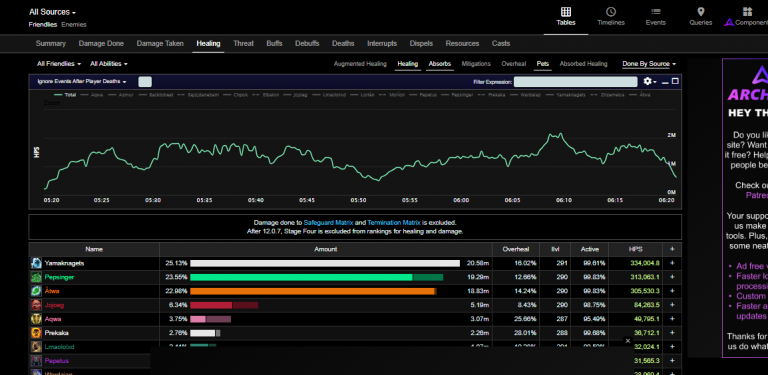Screen dimensions: 768x375
Task: Switch to the Summary tab
Action: click(x=50, y=44)
